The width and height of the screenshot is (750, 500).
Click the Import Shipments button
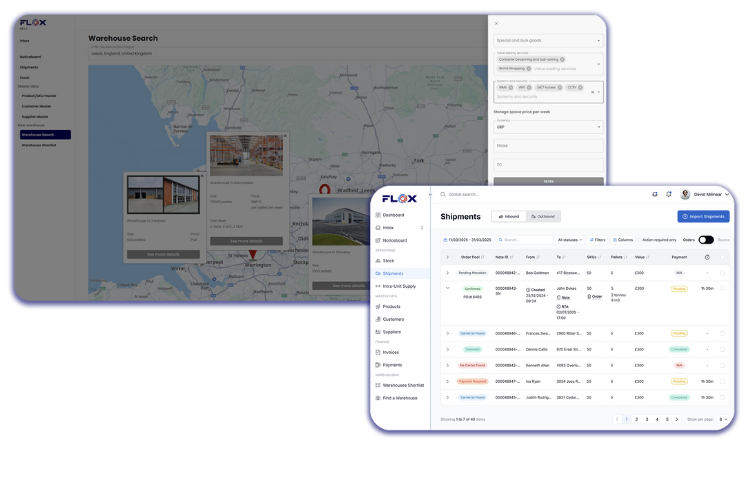click(x=703, y=217)
